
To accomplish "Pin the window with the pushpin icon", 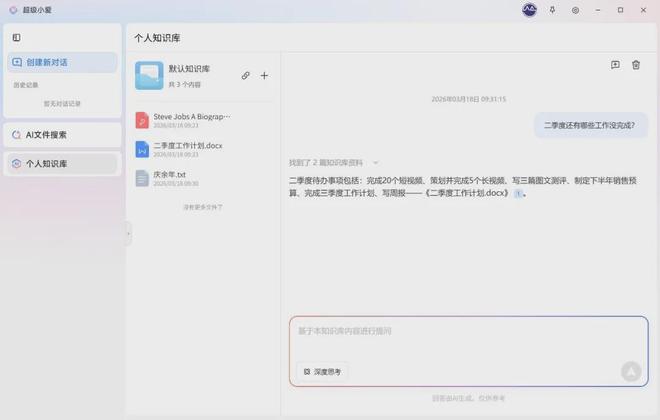I will pyautogui.click(x=552, y=10).
